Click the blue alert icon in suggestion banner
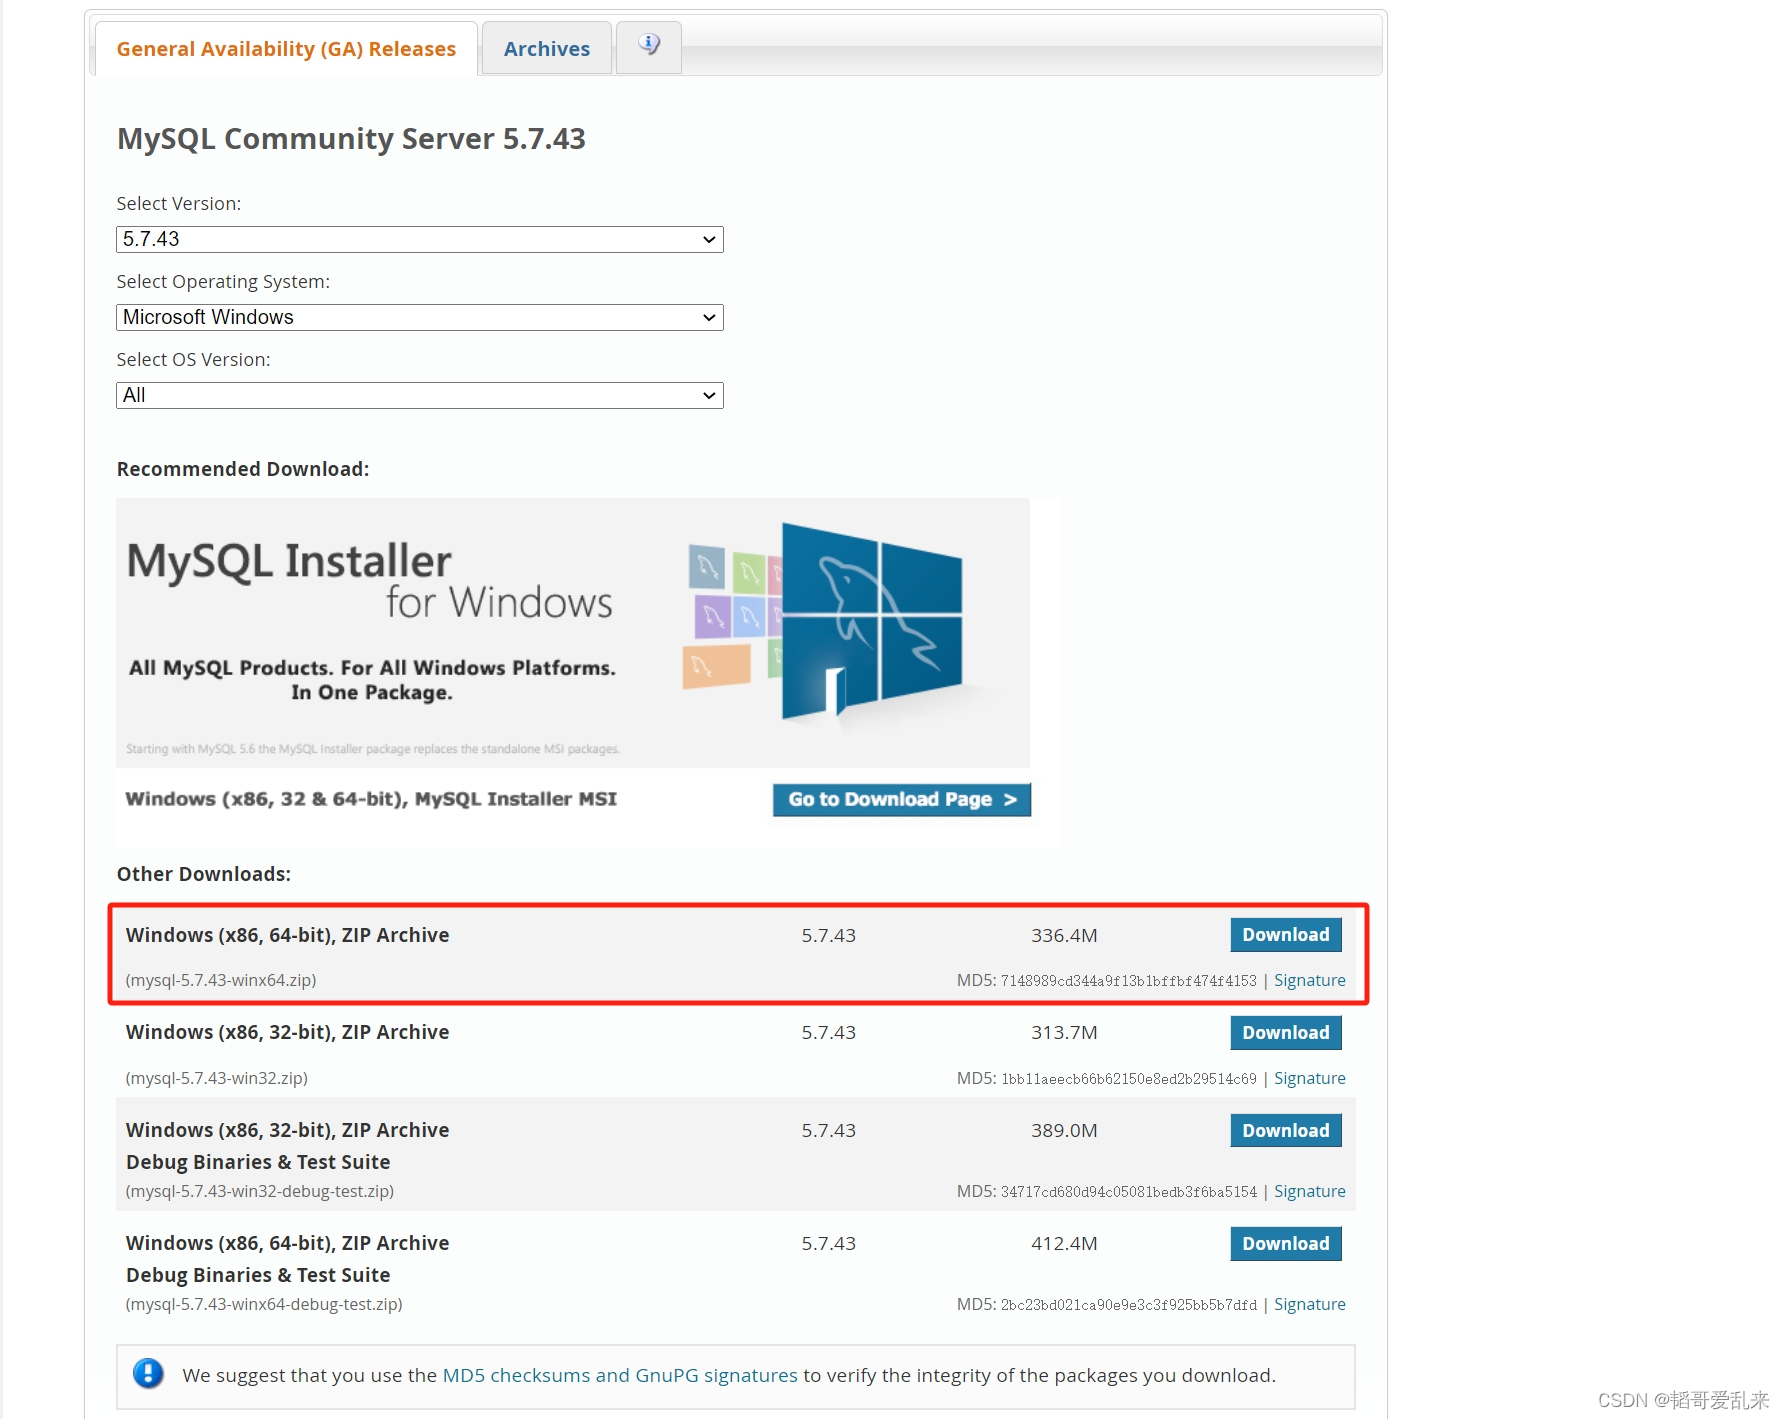This screenshot has height=1419, width=1785. point(148,1375)
